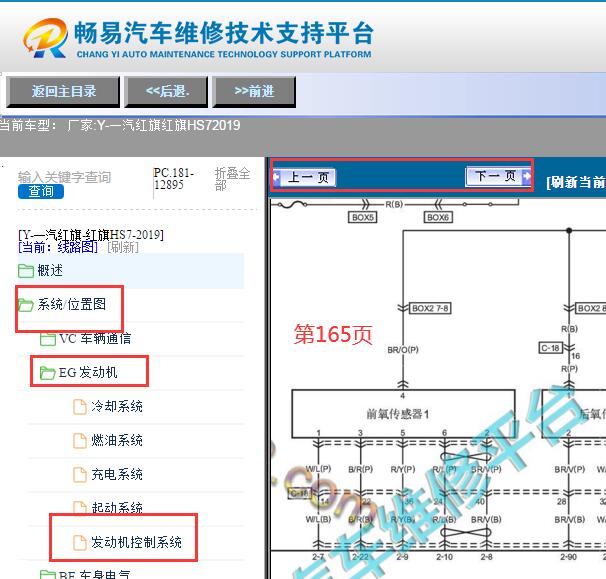The width and height of the screenshot is (606, 579).
Task: Click the right arrow icon on 下一页
Action: 526,176
